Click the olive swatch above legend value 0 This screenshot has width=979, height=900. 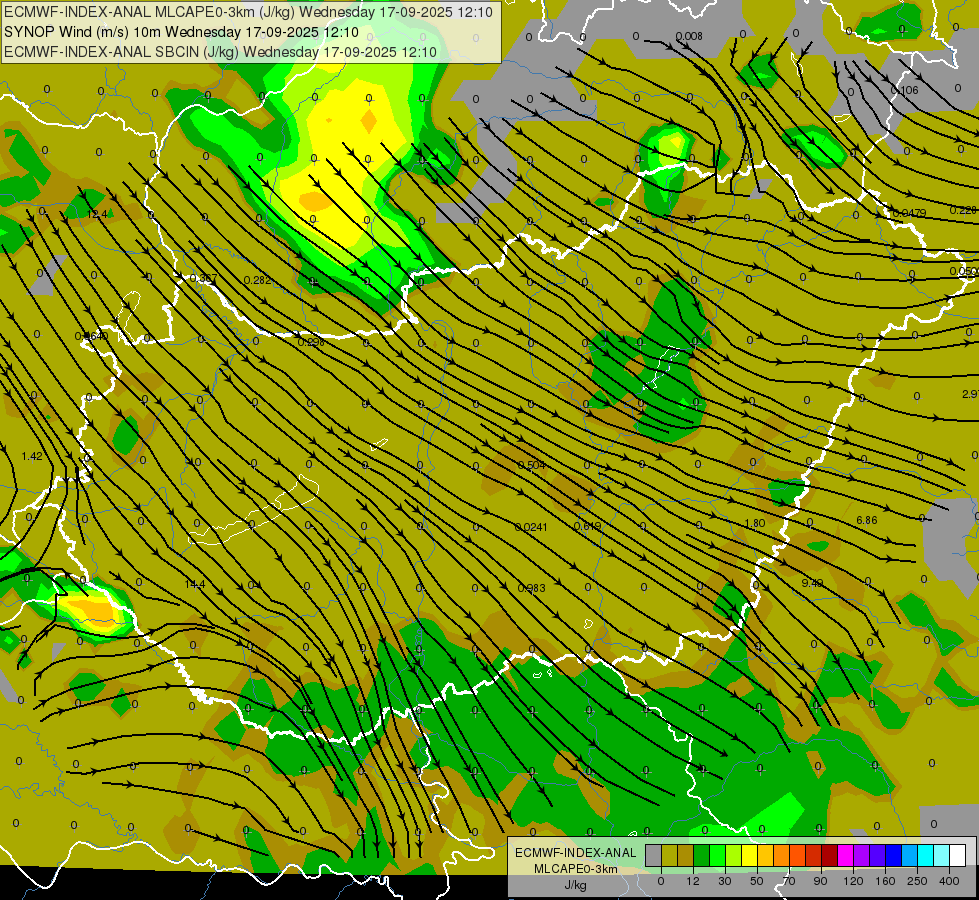click(669, 855)
